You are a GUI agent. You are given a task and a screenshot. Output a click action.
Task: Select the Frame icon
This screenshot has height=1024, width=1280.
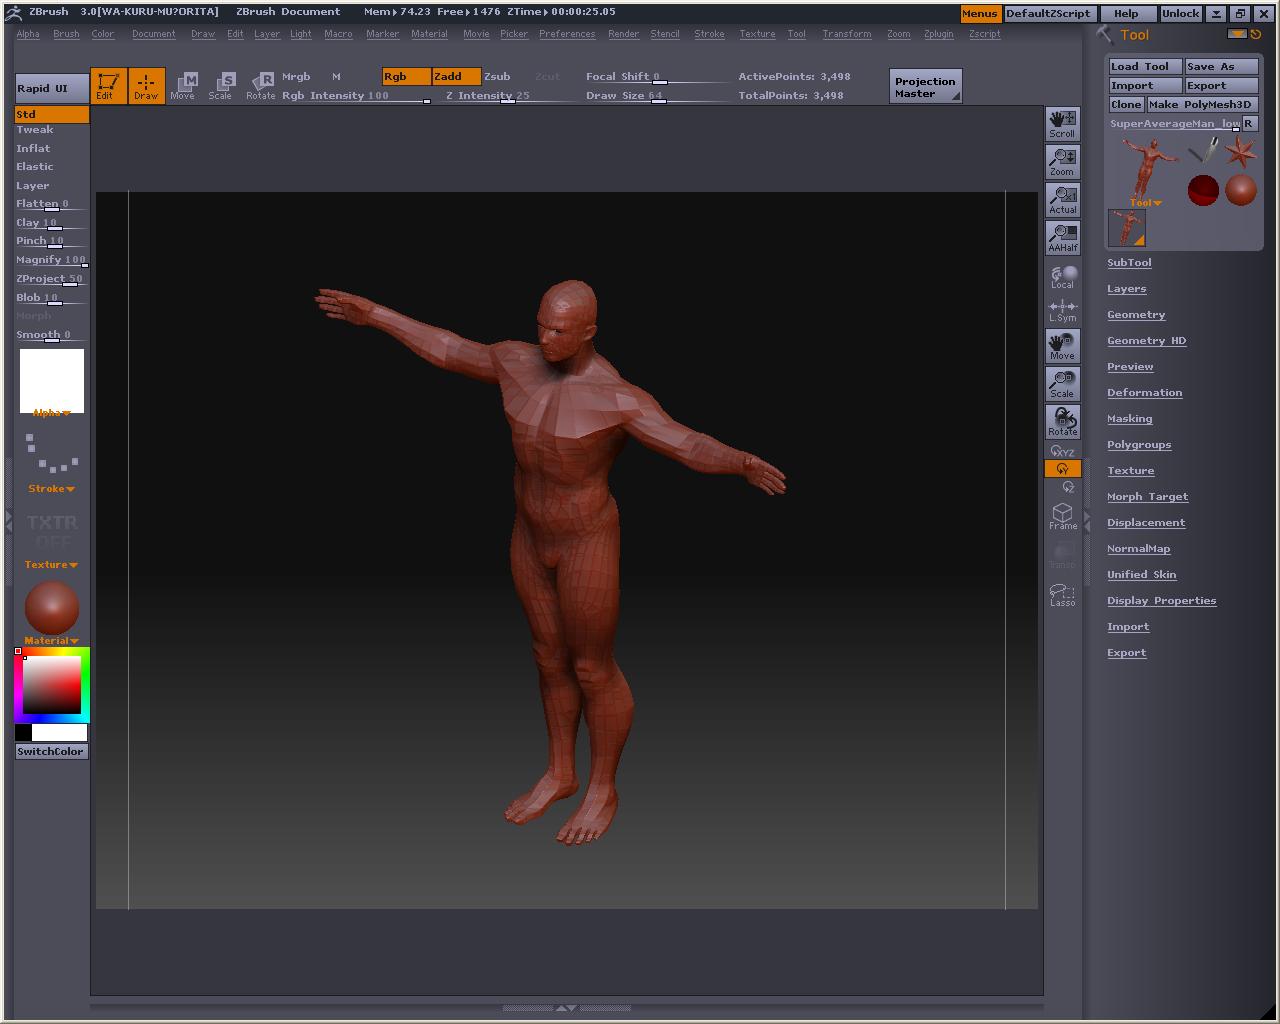pos(1062,516)
